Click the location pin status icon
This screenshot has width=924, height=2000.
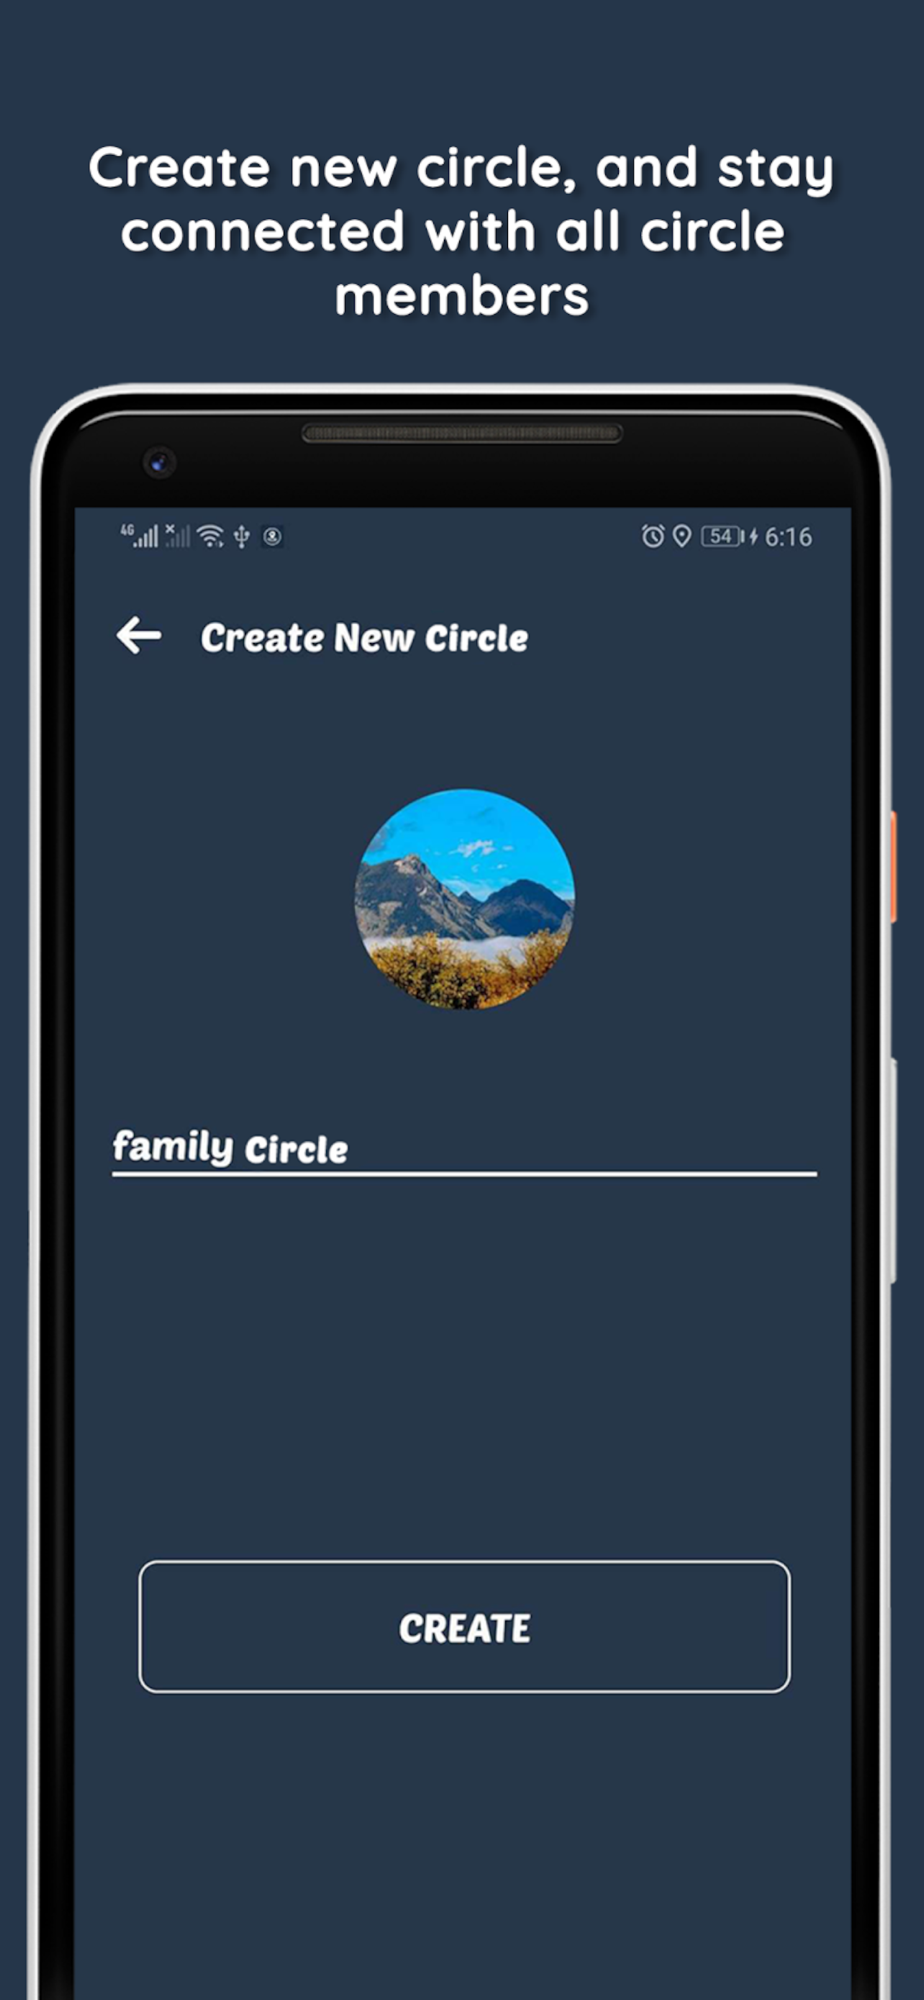pos(682,537)
